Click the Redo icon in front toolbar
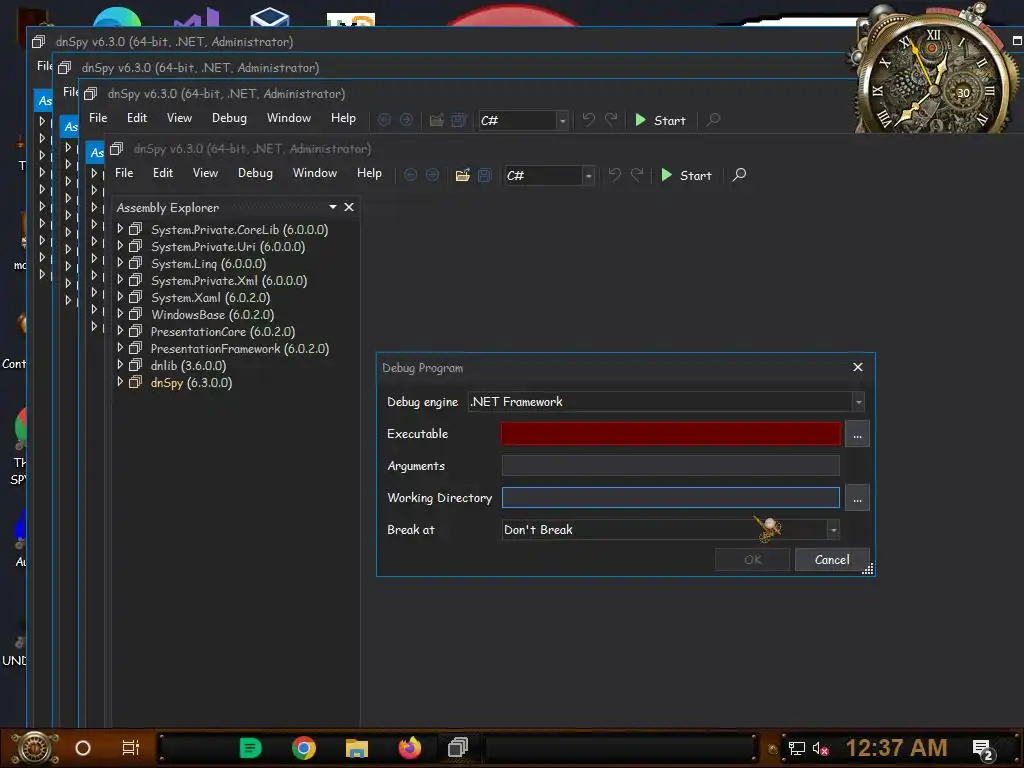 pyautogui.click(x=637, y=174)
